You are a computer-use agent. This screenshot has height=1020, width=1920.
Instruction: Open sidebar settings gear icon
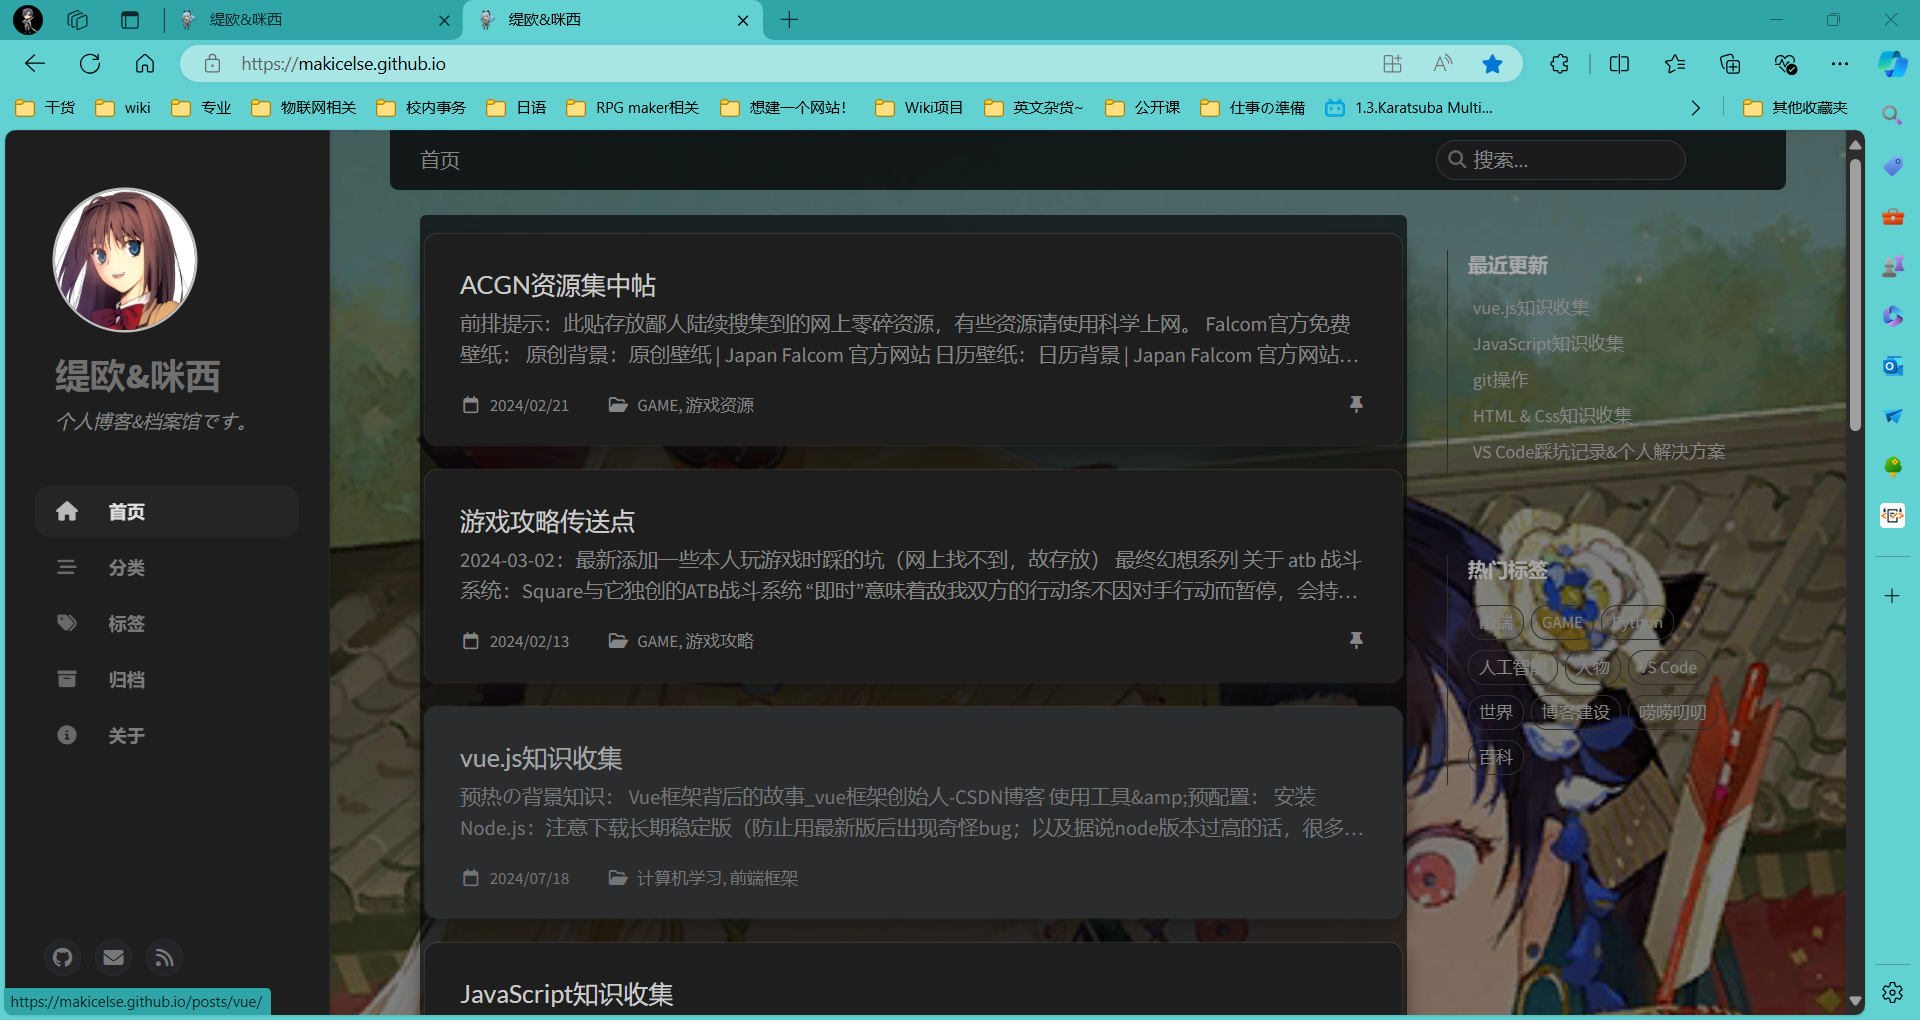(1892, 992)
